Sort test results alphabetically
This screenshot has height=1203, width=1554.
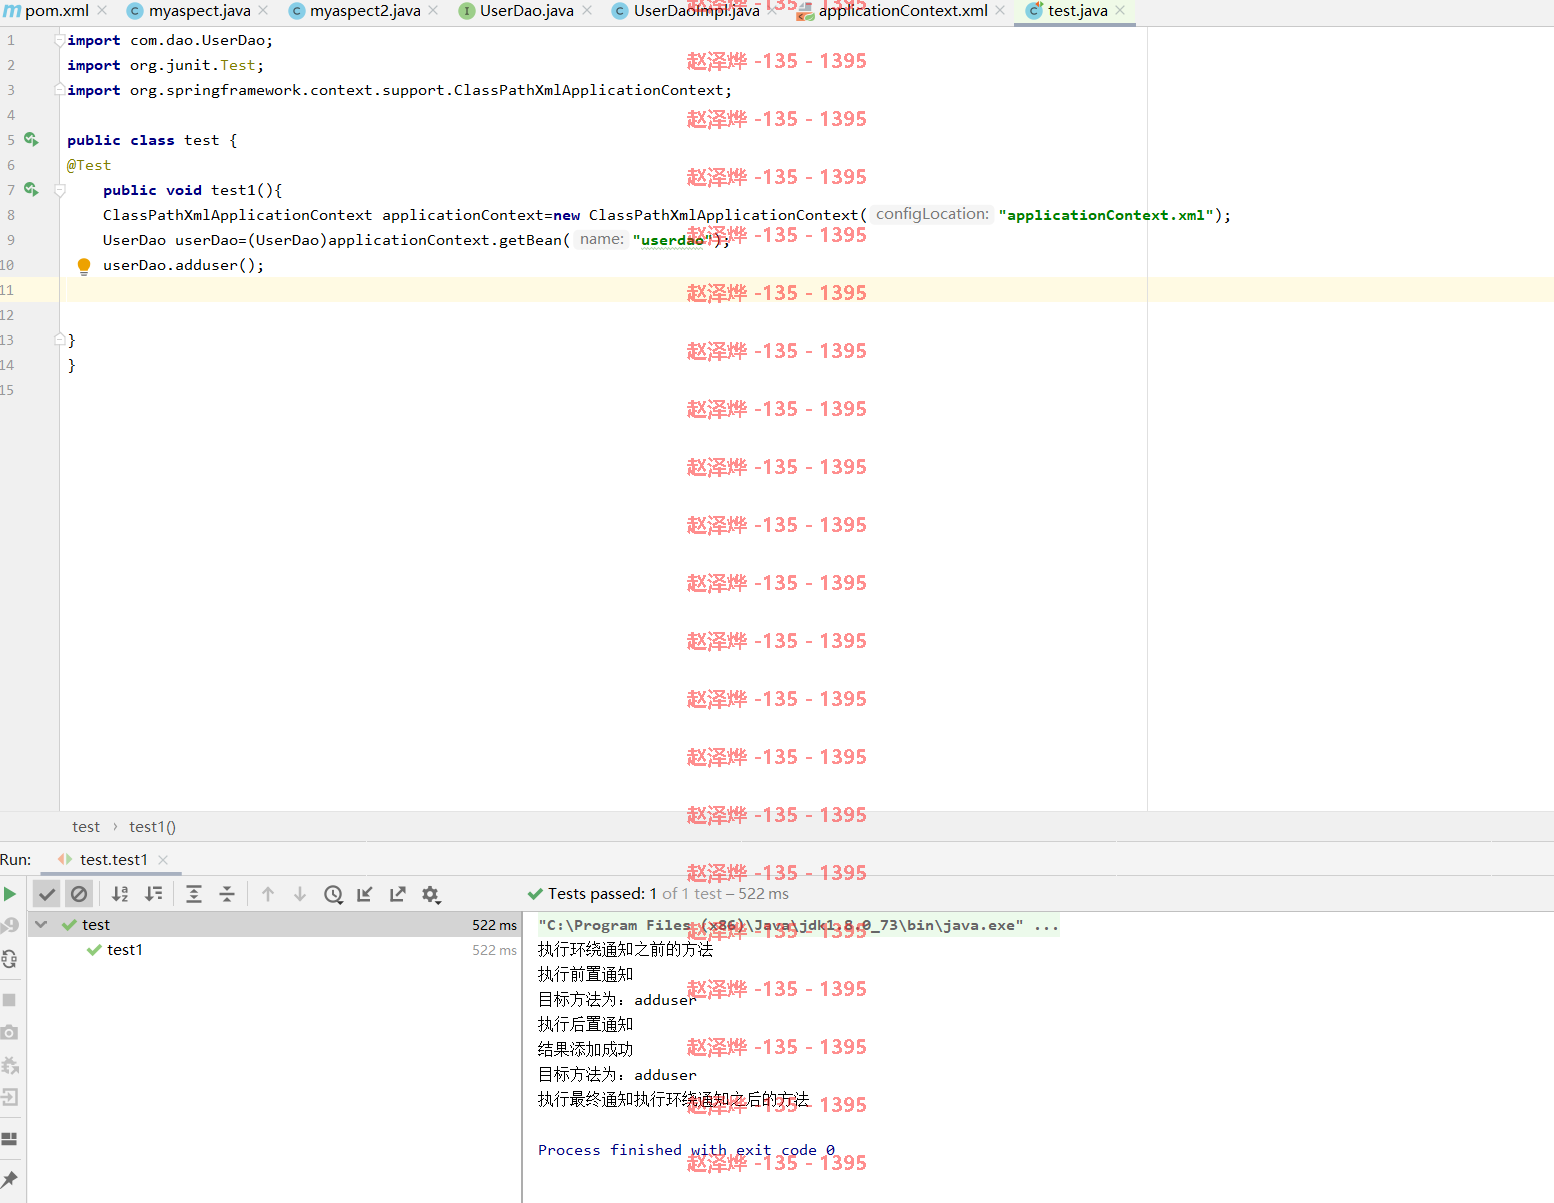coord(120,894)
